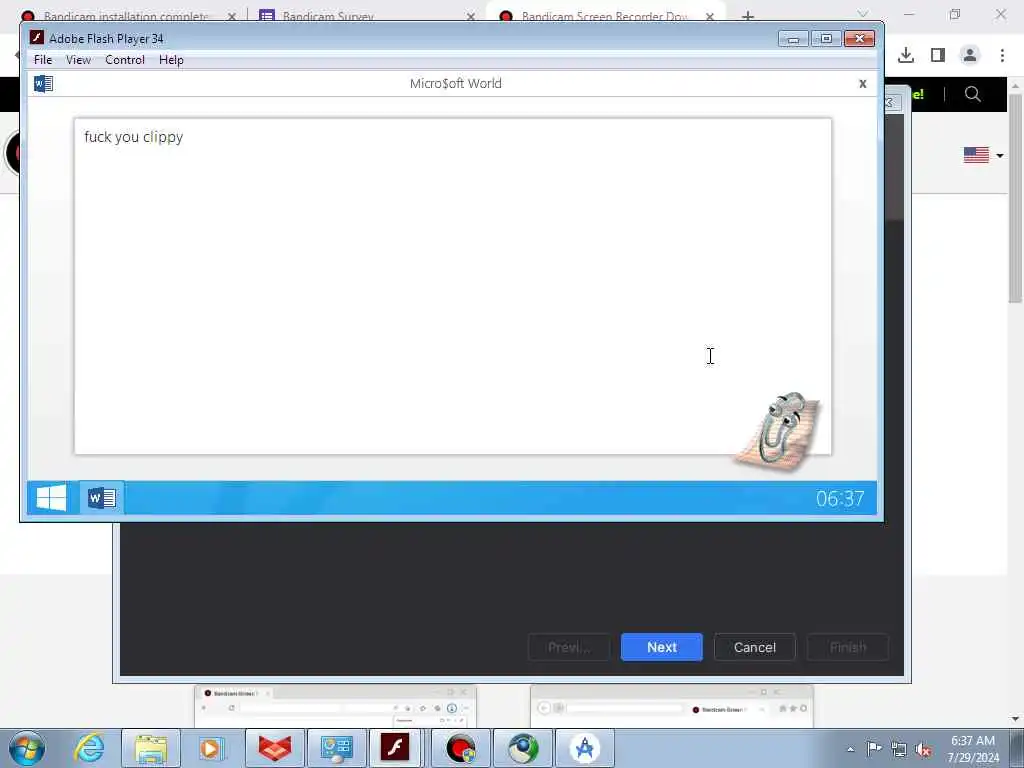Click the Word icon beside Micro$oft World title
The height and width of the screenshot is (768, 1024).
click(x=43, y=84)
